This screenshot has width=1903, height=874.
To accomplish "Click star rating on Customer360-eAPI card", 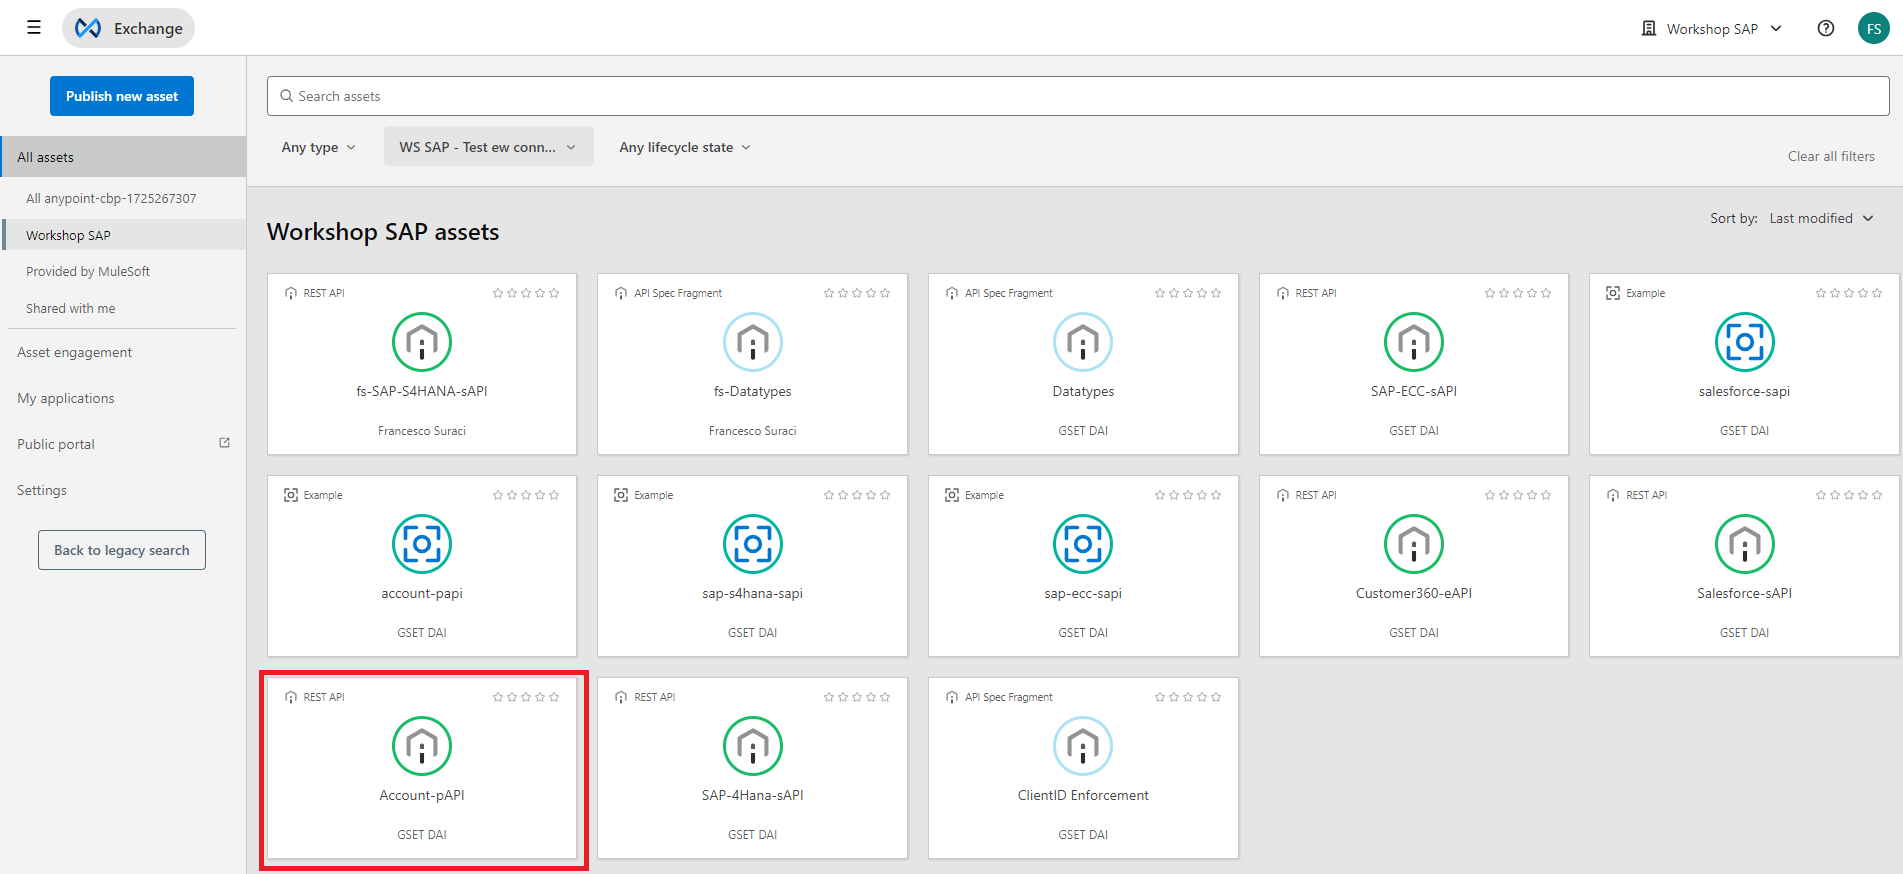I will click(x=1518, y=495).
